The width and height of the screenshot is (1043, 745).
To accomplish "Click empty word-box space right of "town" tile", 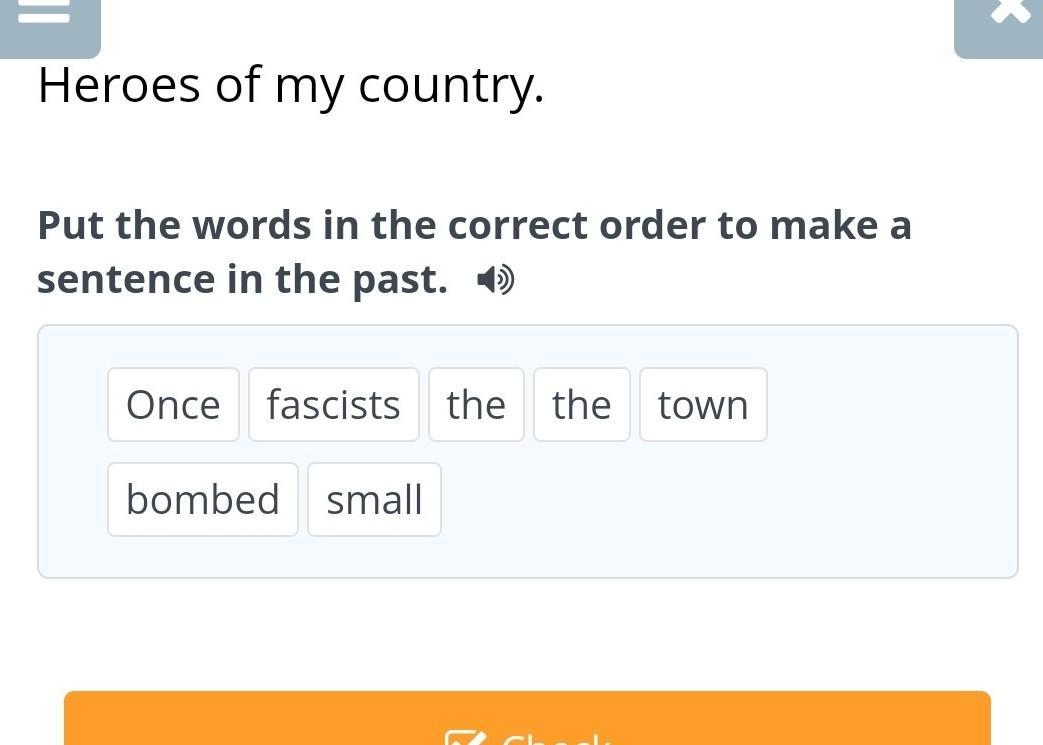I will 891,404.
